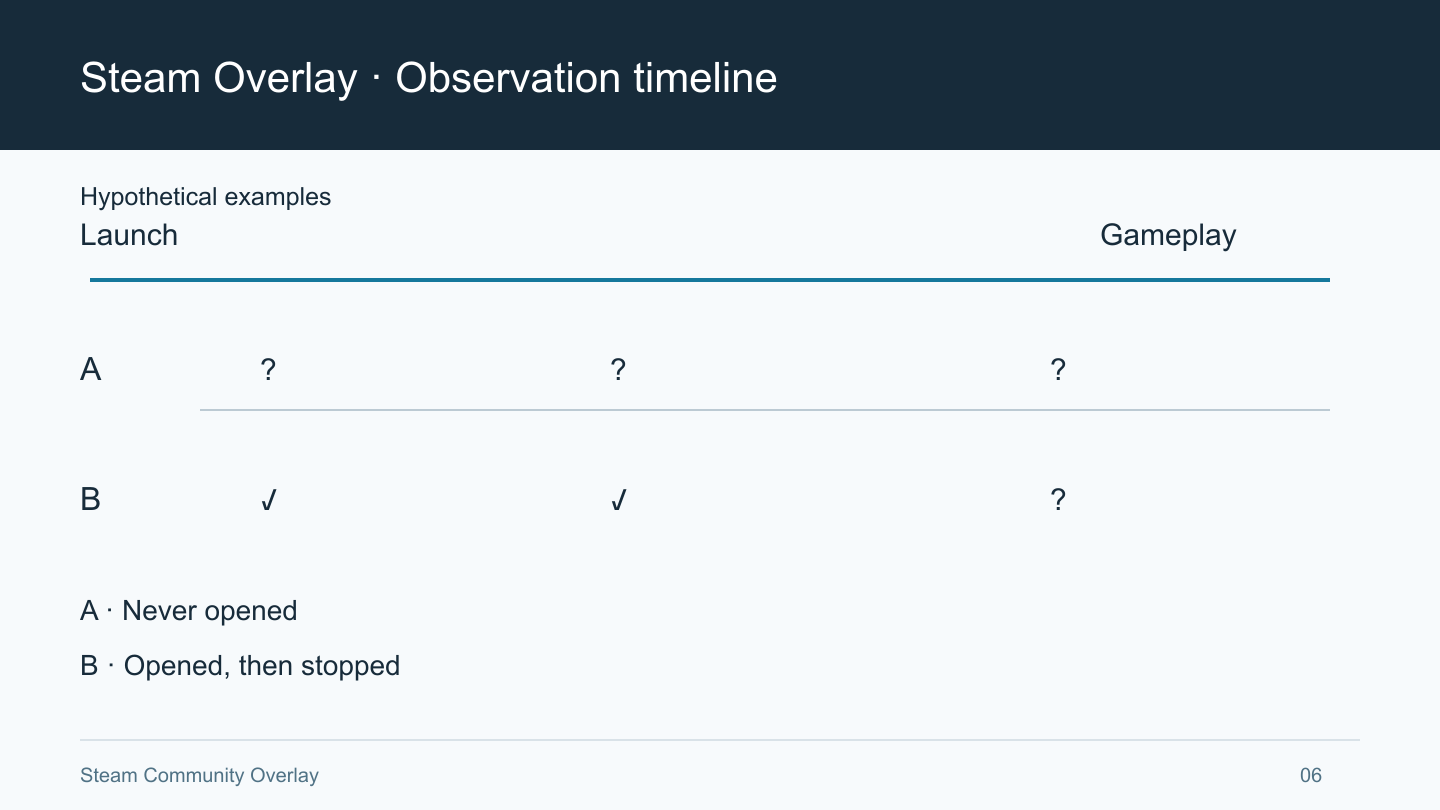
Task: Click legend entry A Never opened
Action: 189,611
